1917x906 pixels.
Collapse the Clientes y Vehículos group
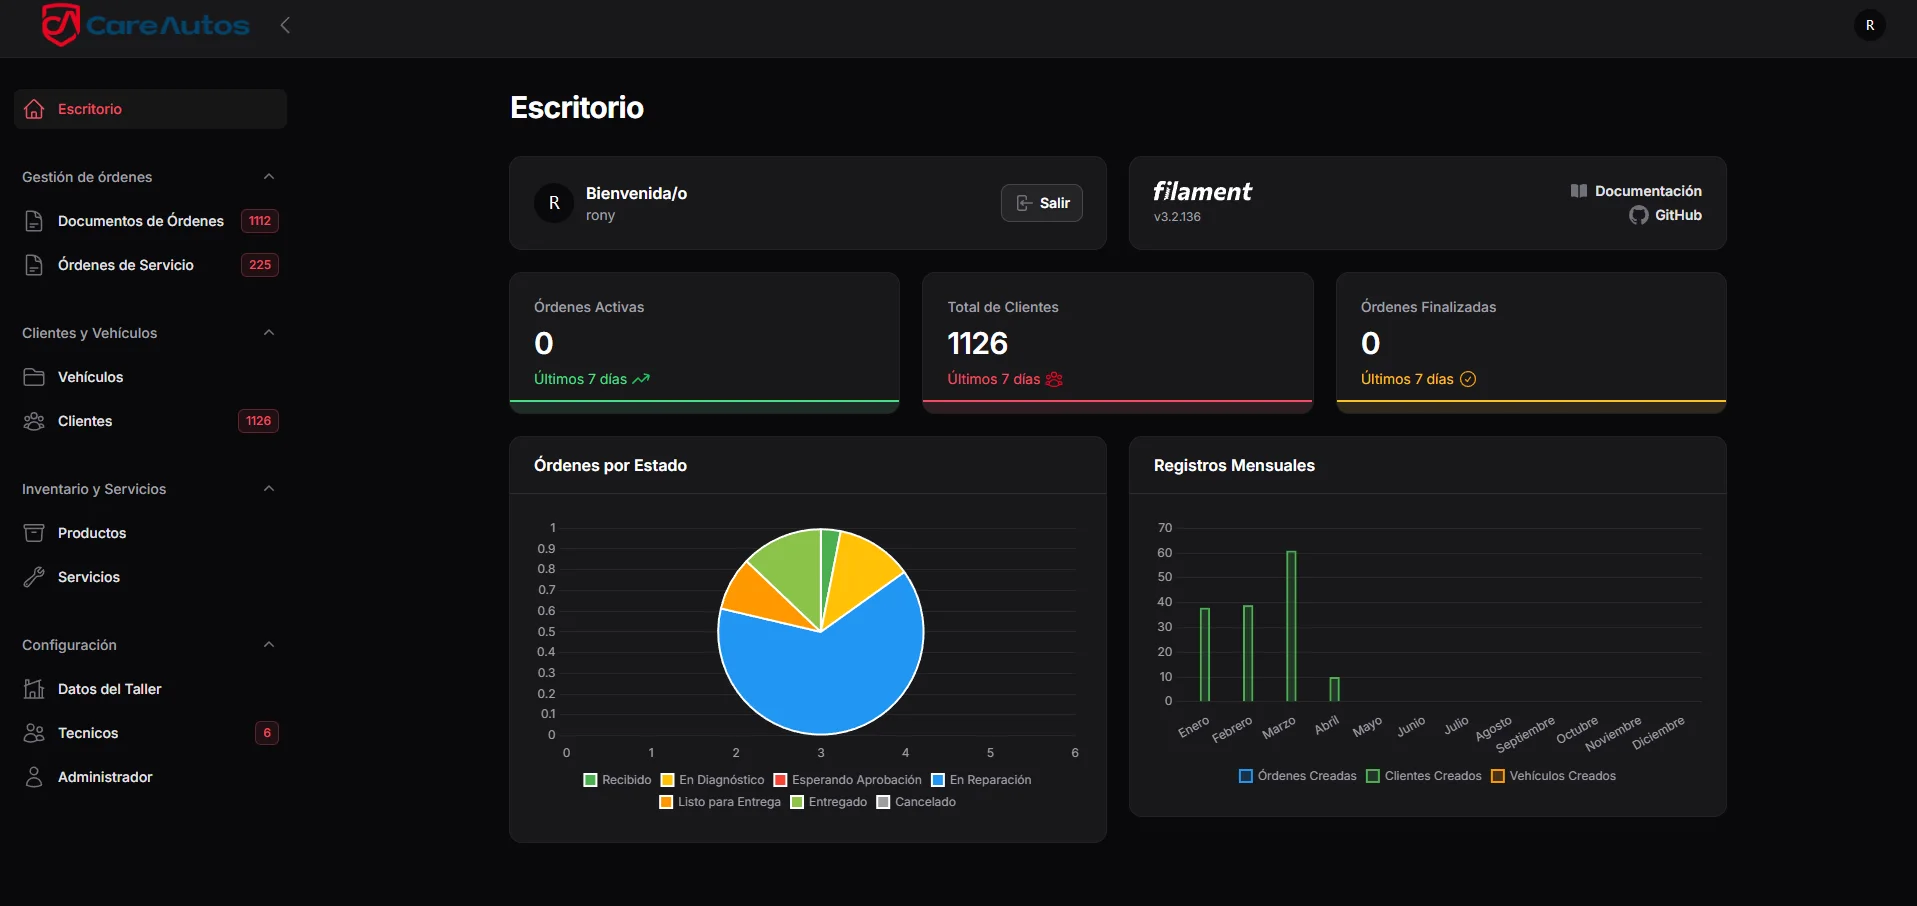[x=268, y=333]
